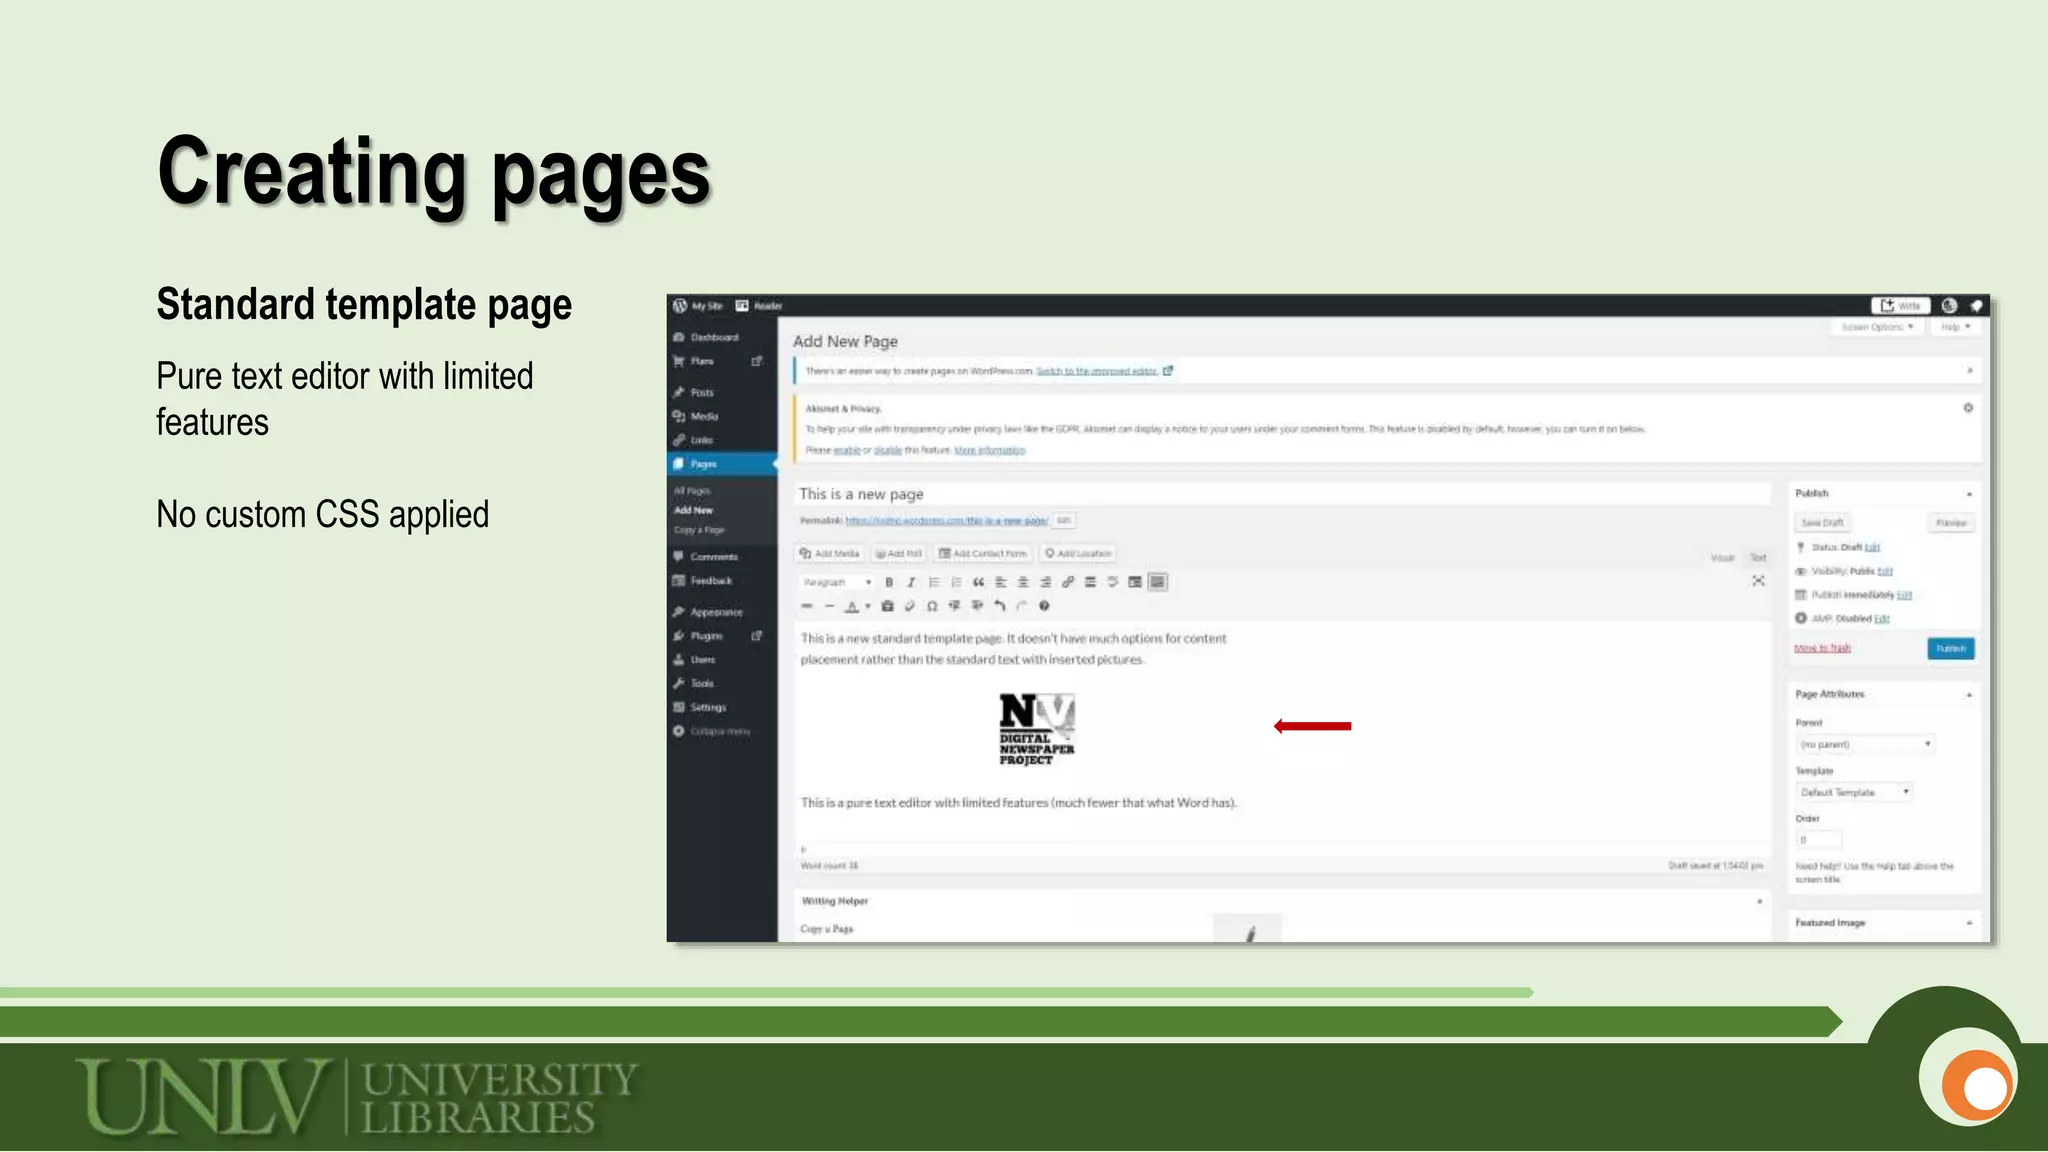Toggle the toolbar kitchen sink button
This screenshot has height=1152, width=2048.
1157,582
